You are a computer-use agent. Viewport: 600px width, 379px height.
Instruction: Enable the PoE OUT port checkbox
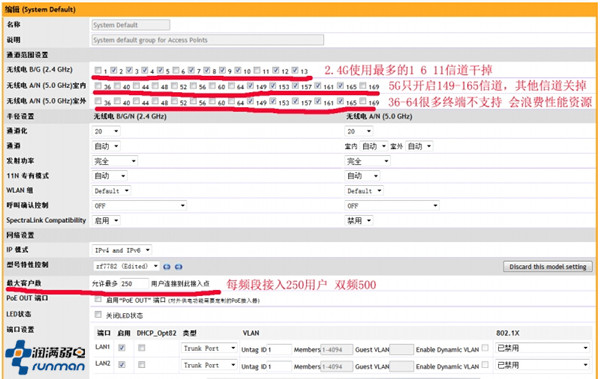[98, 299]
